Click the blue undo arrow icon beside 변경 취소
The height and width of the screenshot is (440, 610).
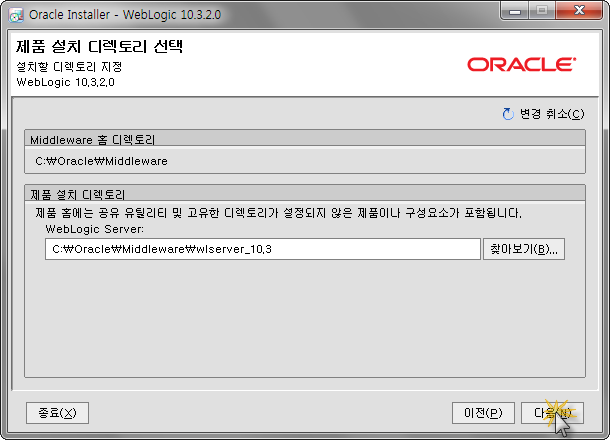508,114
